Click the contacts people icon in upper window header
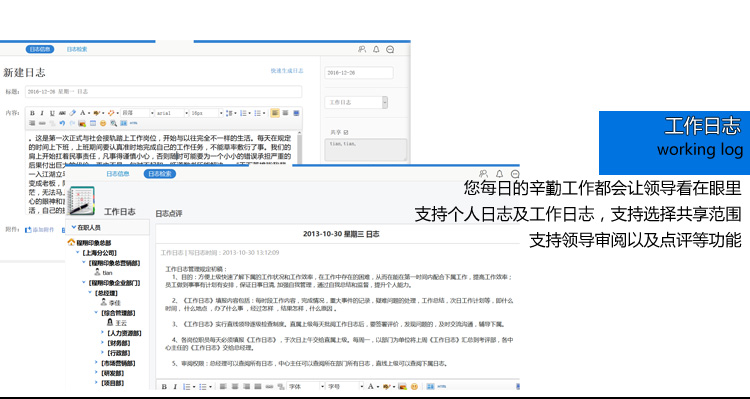 click(x=362, y=49)
